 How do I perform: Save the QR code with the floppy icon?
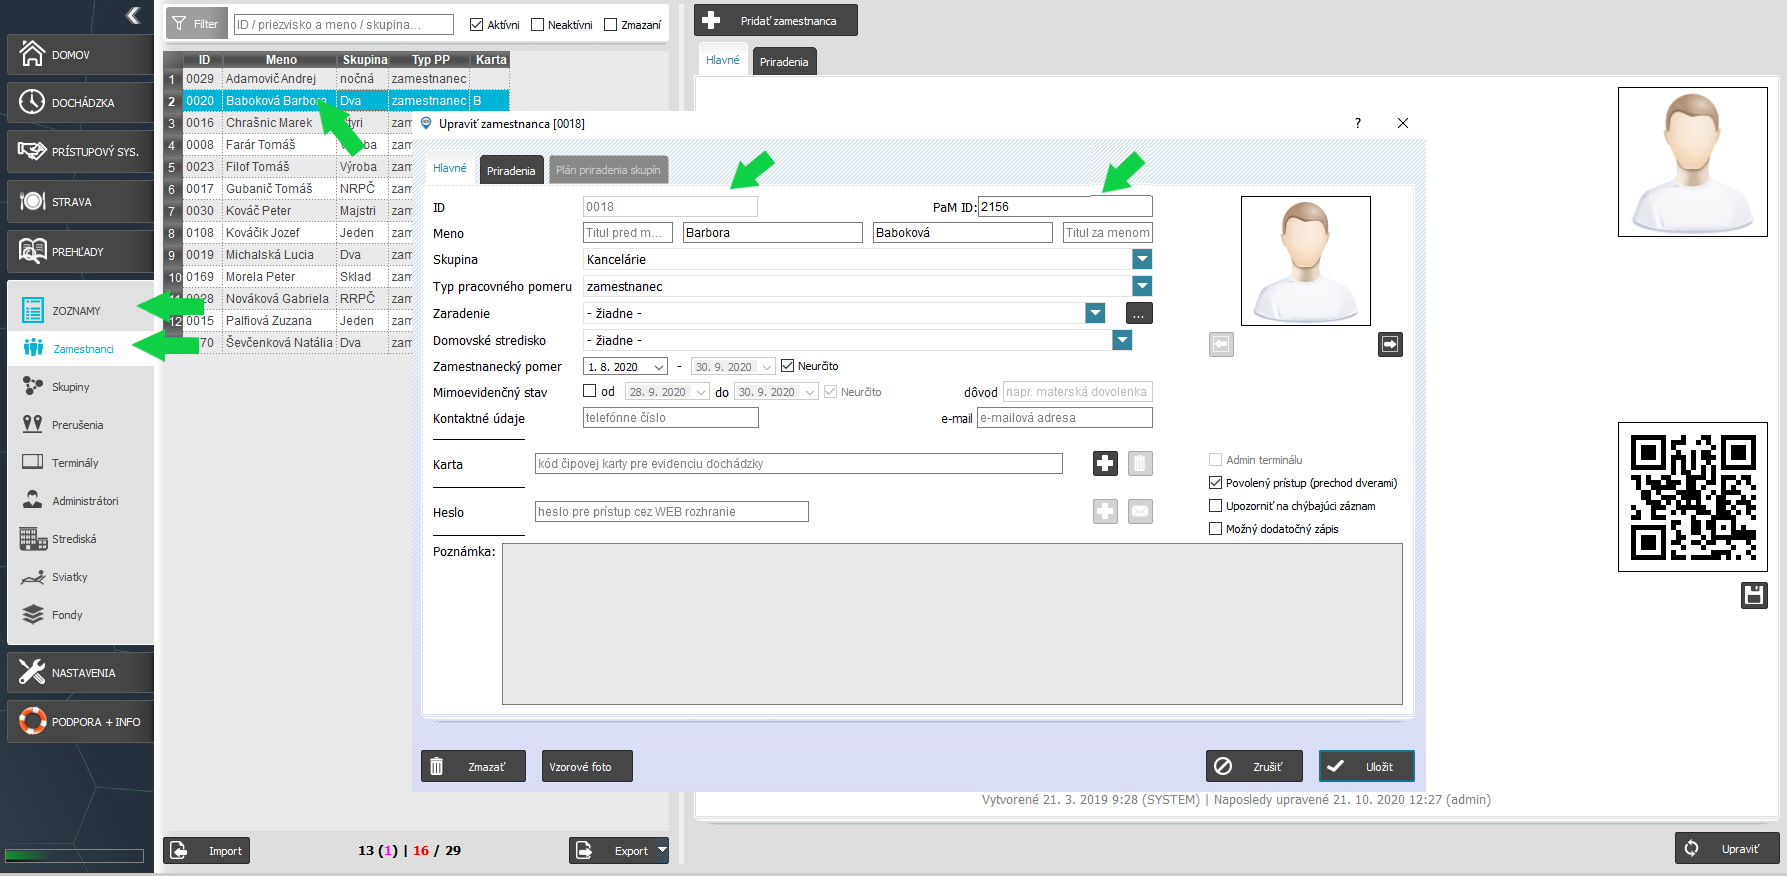(1754, 595)
